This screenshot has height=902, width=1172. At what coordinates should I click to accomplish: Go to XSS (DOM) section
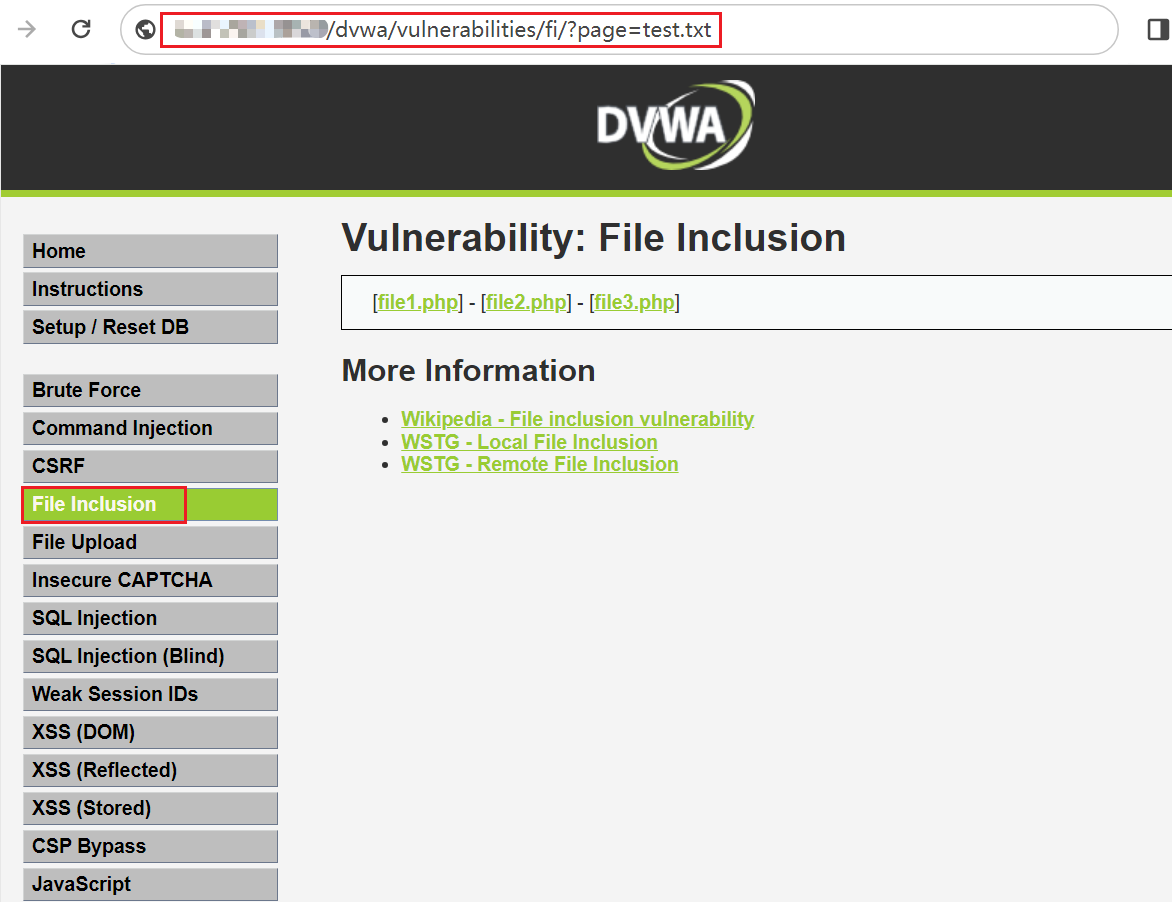click(150, 732)
